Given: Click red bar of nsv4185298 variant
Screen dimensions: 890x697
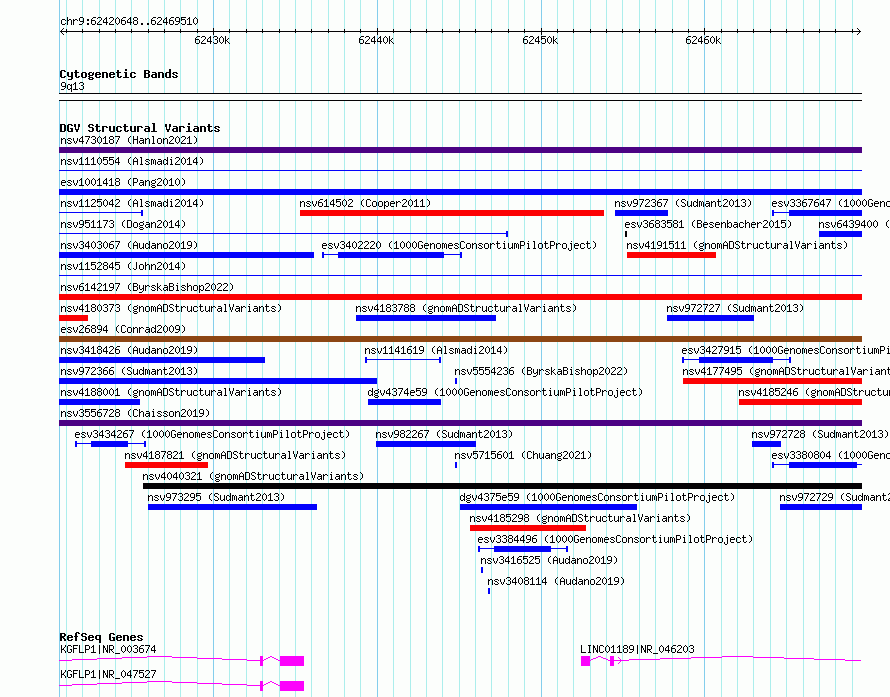Looking at the screenshot, I should pyautogui.click(x=528, y=528).
